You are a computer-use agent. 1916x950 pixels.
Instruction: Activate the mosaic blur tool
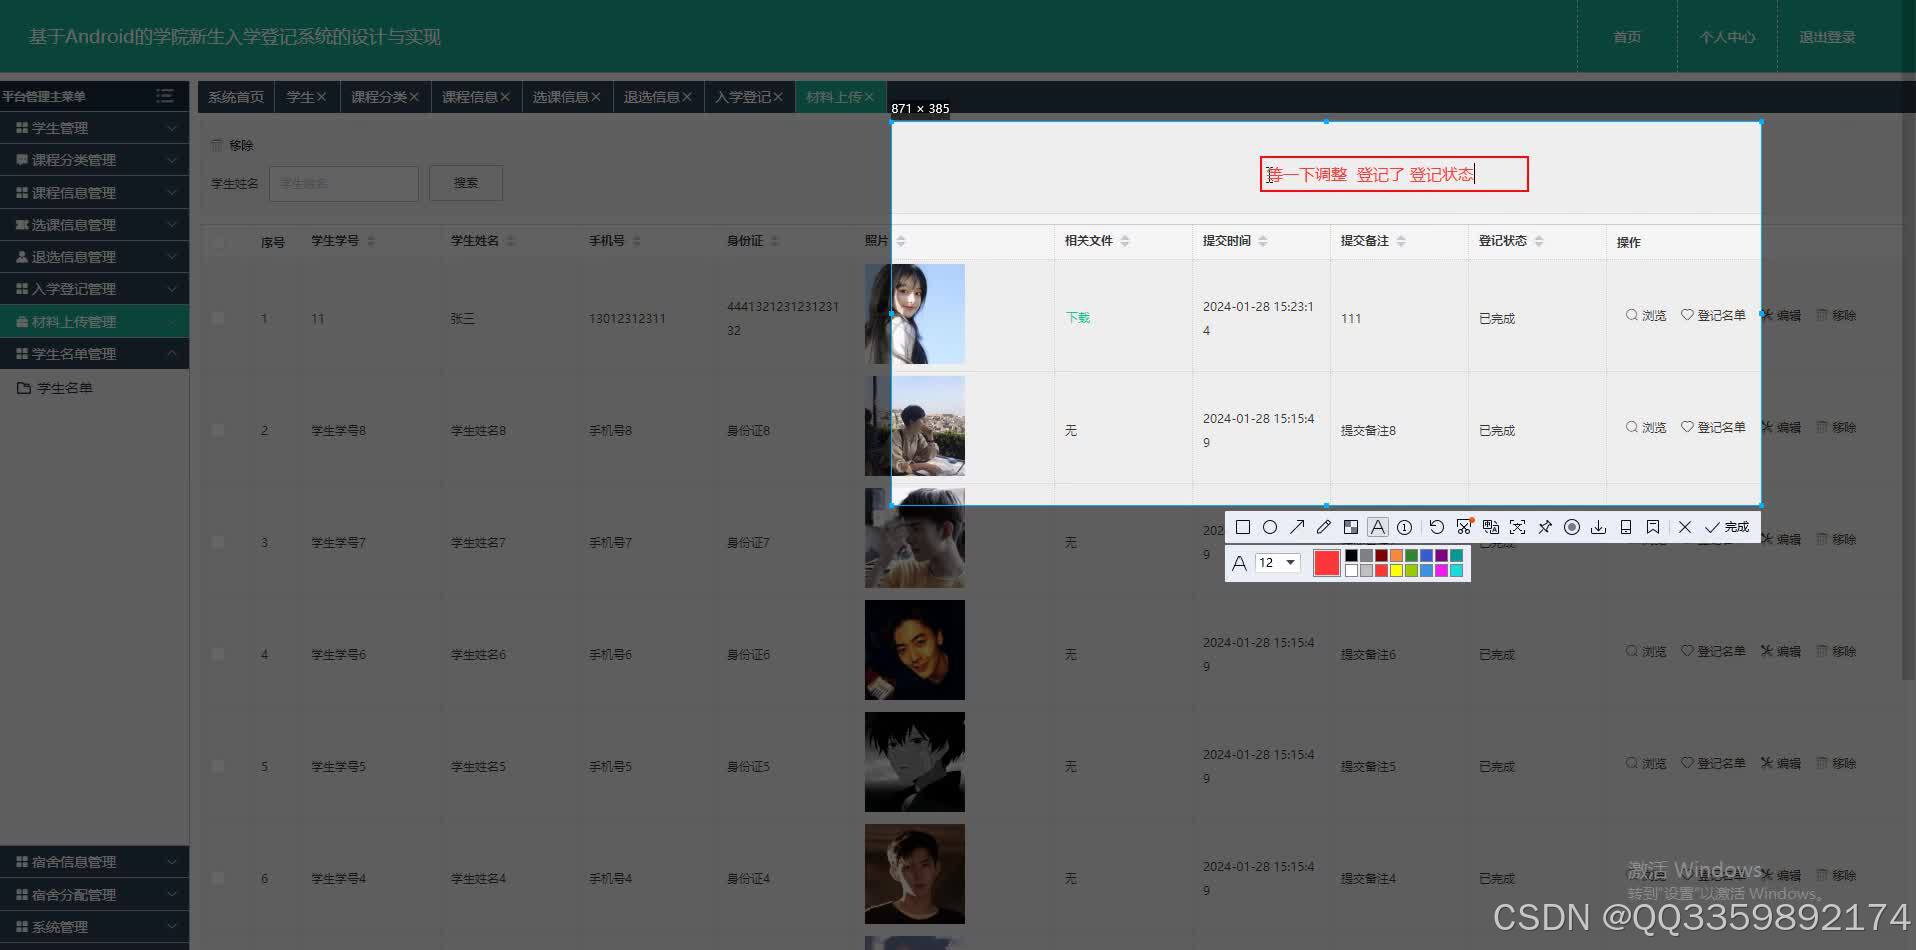[x=1352, y=527]
